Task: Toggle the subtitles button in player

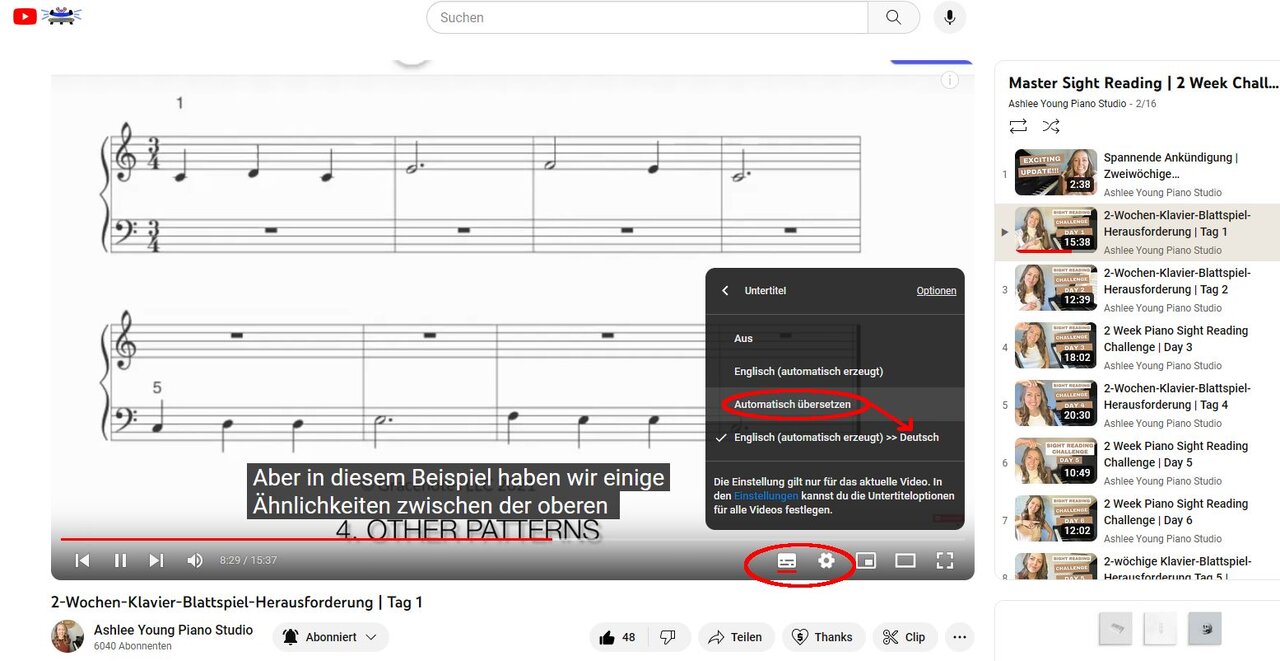Action: 787,561
